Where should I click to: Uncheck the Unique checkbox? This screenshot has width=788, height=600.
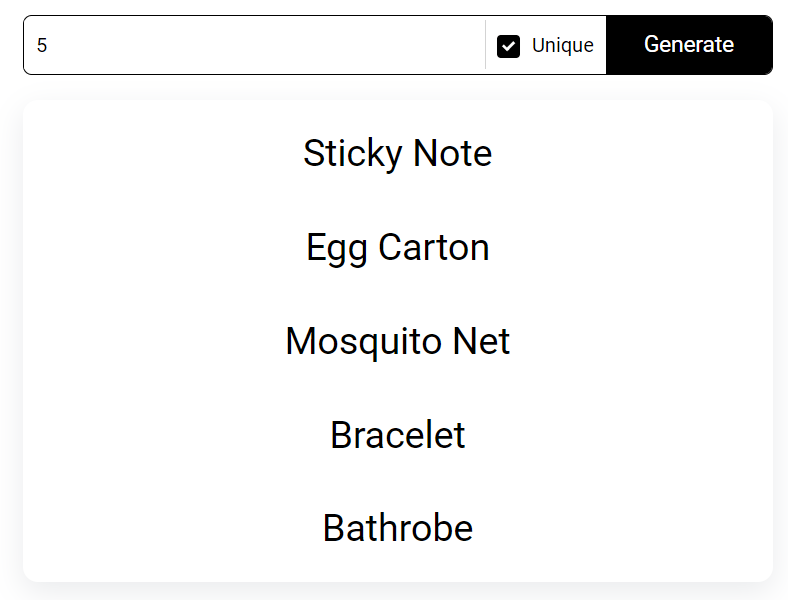click(509, 46)
